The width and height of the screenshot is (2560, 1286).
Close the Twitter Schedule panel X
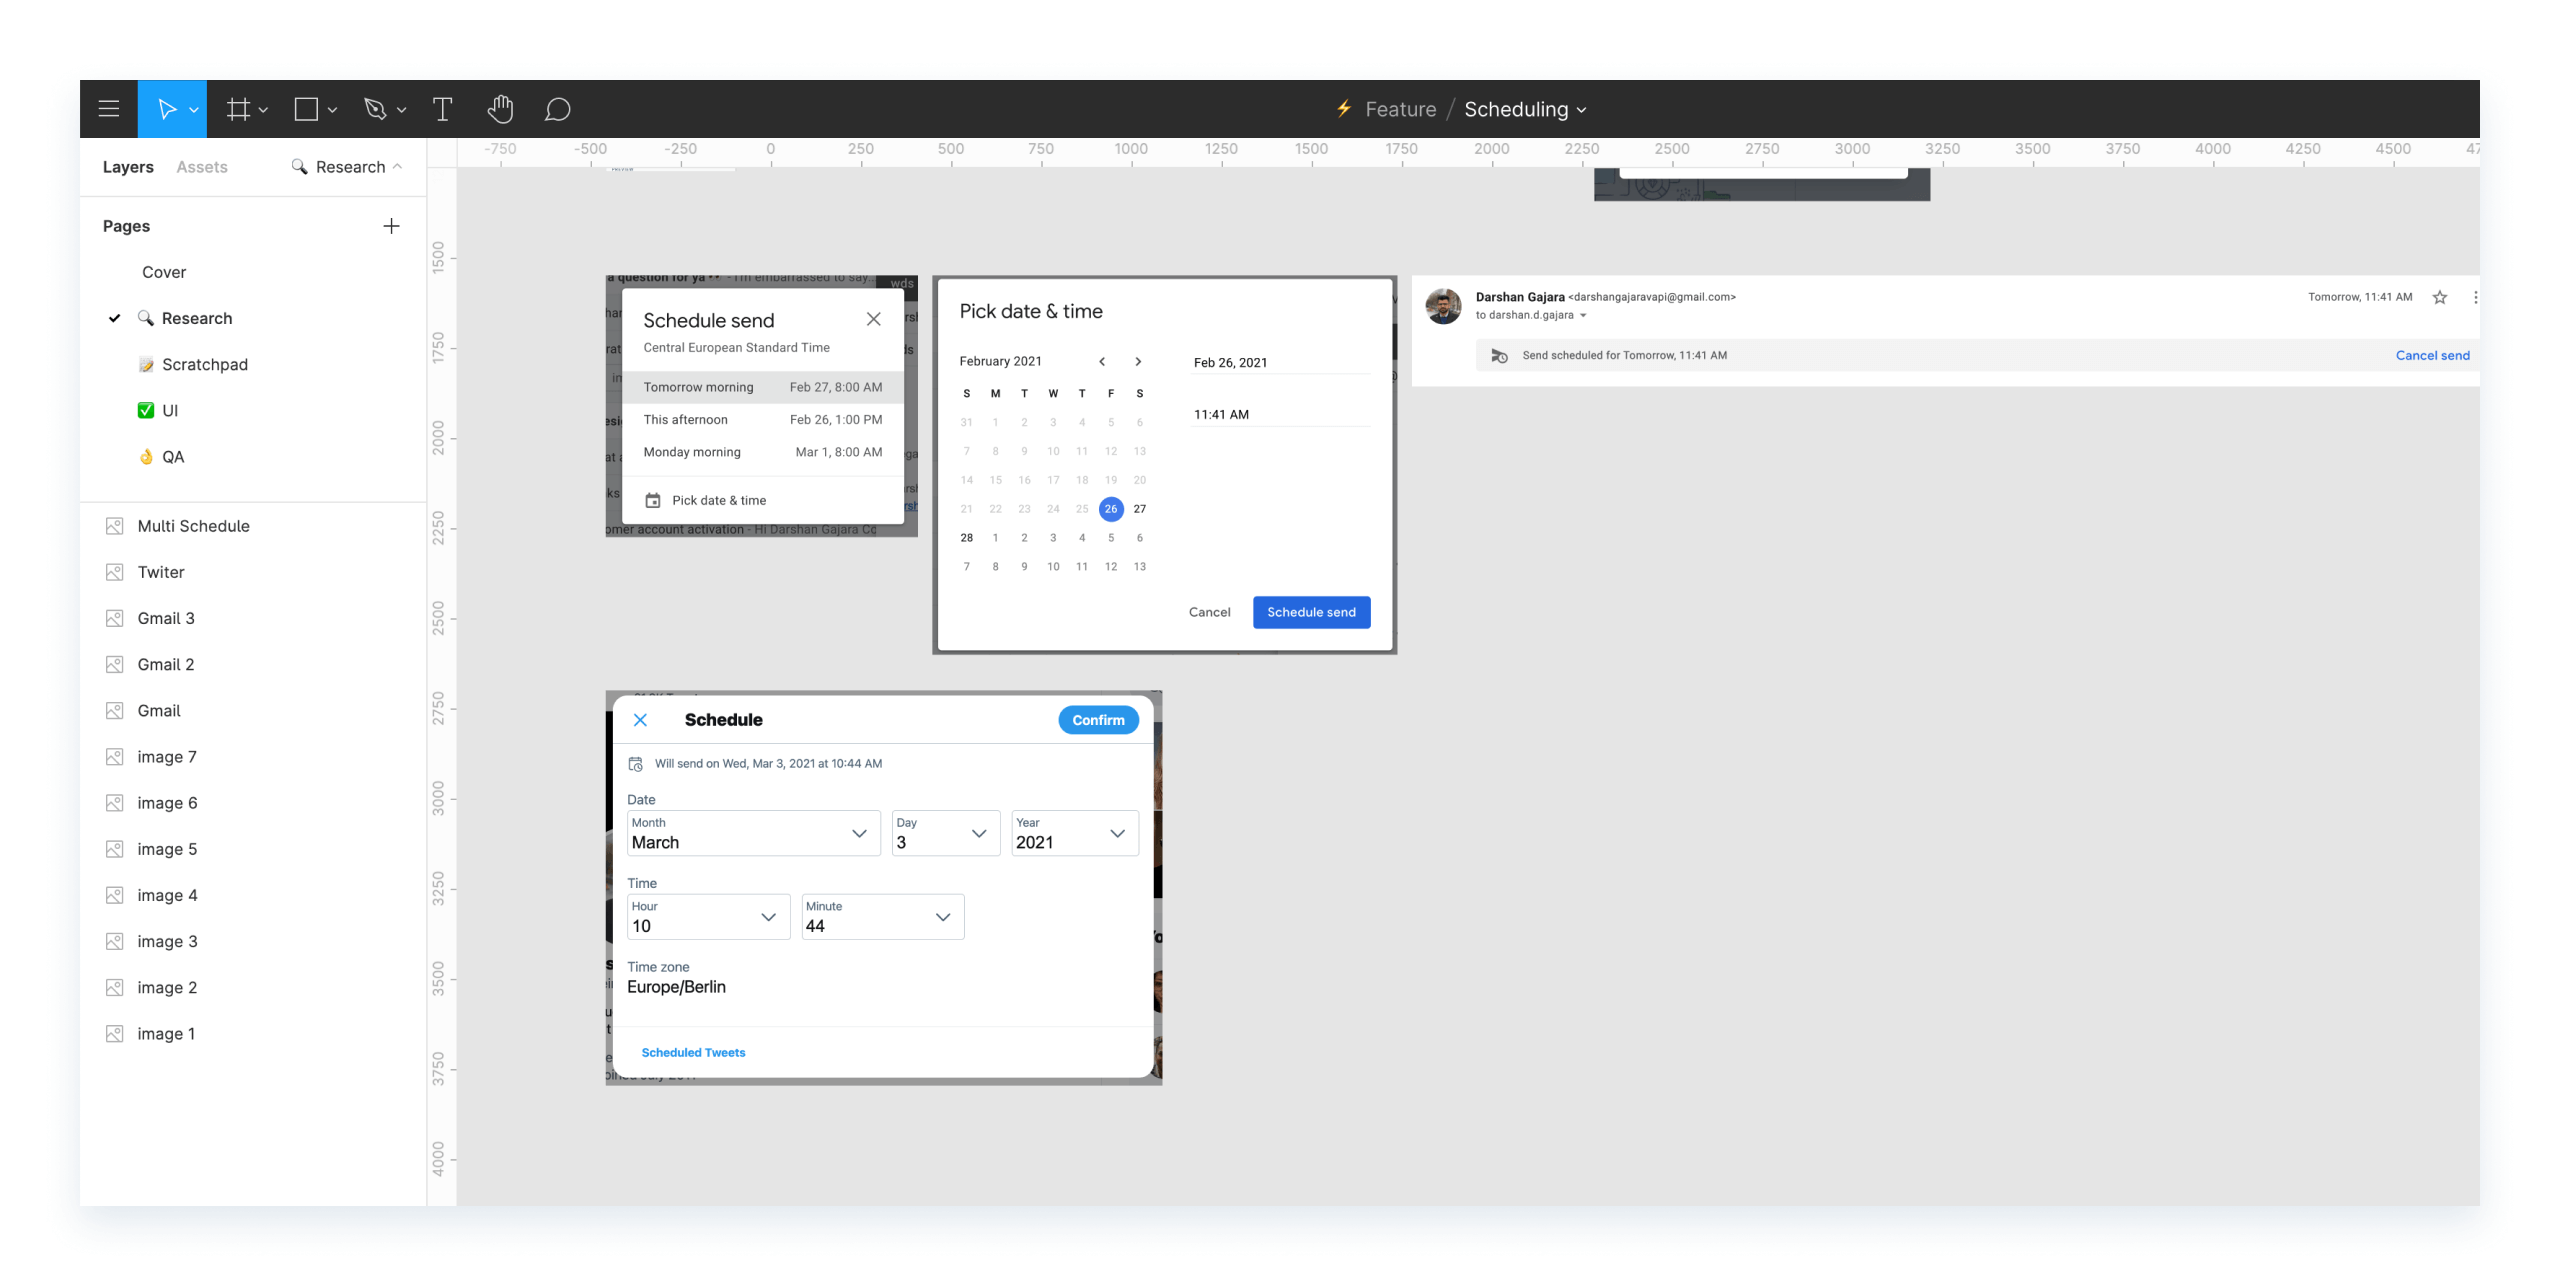(x=640, y=720)
